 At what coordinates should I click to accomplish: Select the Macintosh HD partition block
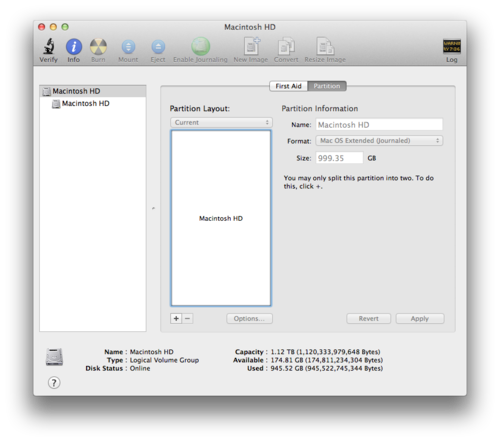click(x=221, y=218)
